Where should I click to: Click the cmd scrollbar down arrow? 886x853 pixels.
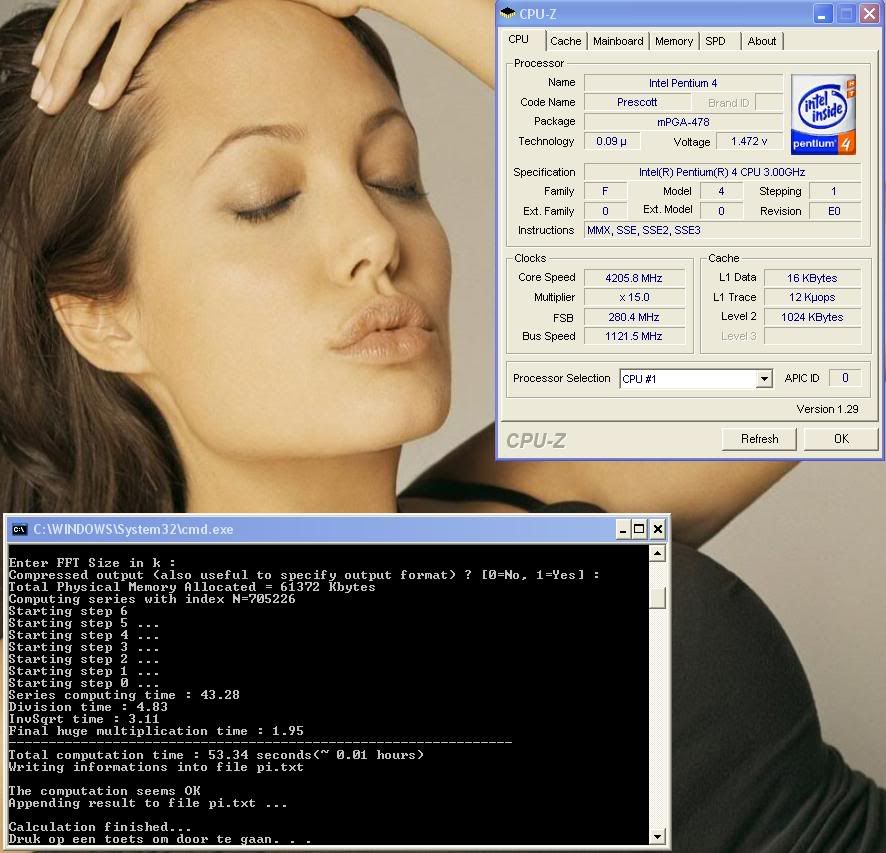click(x=657, y=836)
